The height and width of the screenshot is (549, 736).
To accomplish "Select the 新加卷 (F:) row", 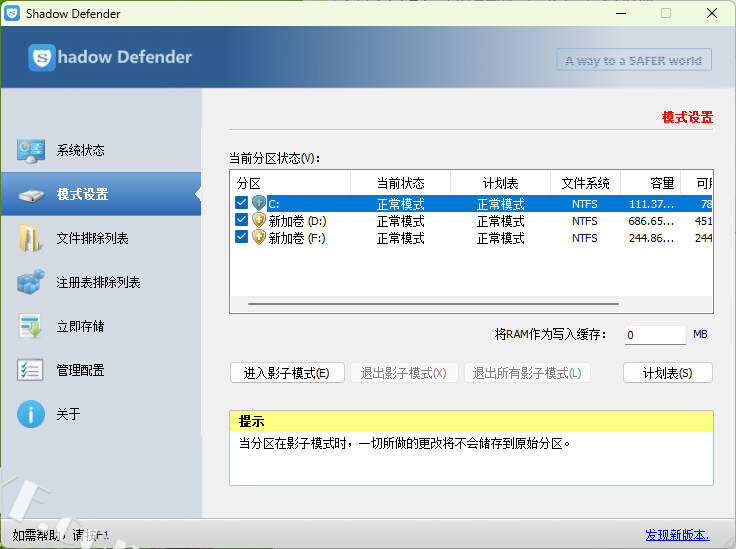I will click(471, 238).
